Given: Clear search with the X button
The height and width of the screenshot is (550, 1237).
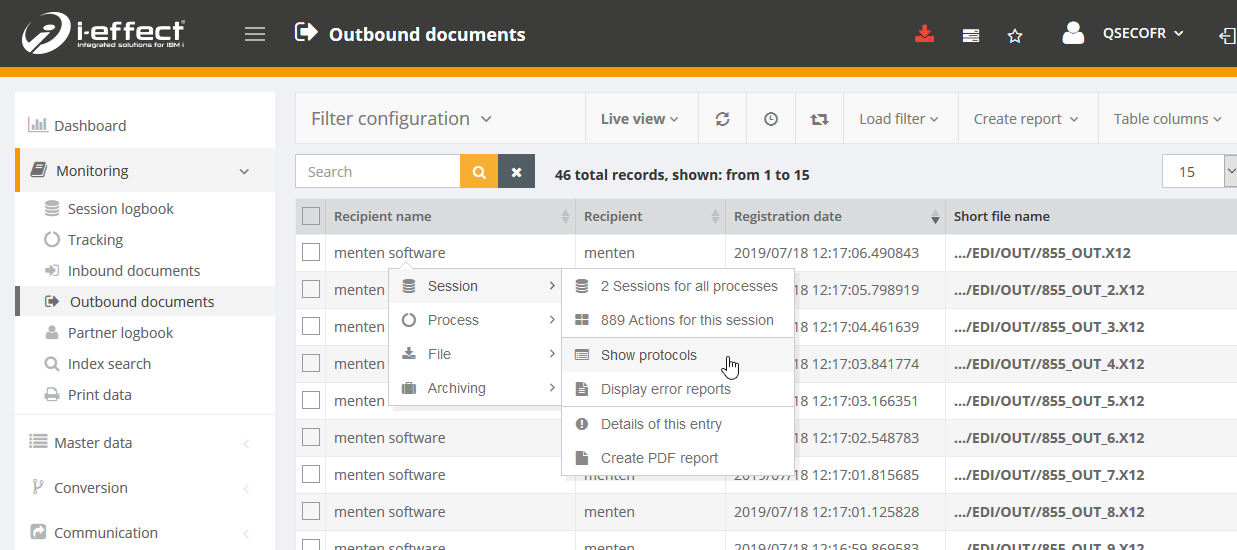Looking at the screenshot, I should (516, 172).
